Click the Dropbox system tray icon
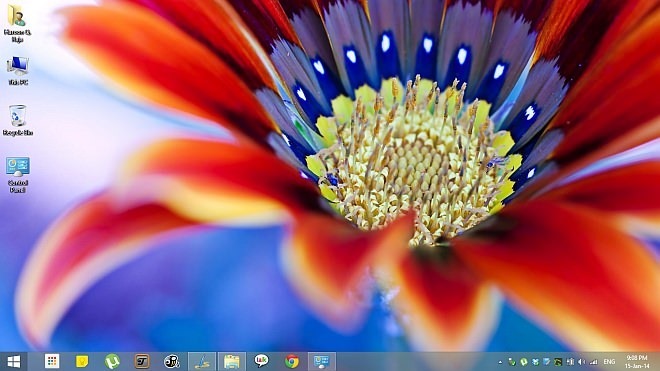660x371 pixels. click(x=535, y=362)
